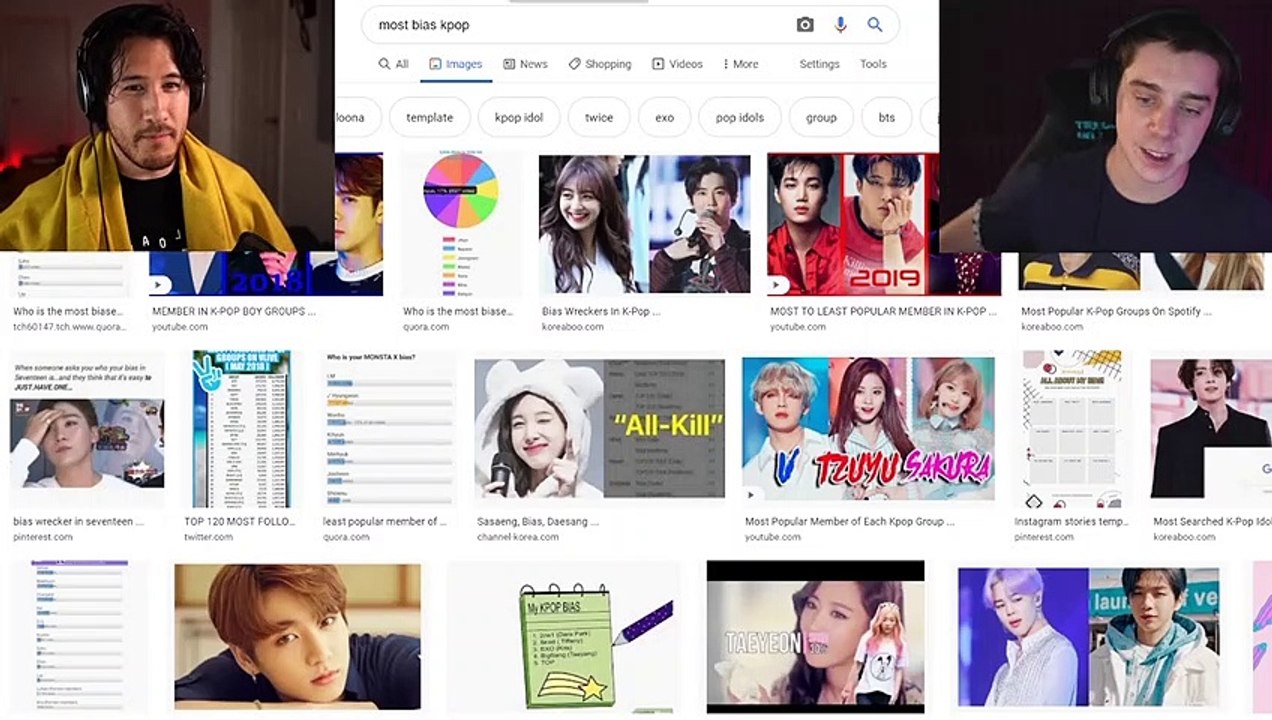Image resolution: width=1272 pixels, height=720 pixels.
Task: Click 'MOST TO LEAST POPULAR MEMBER IN K-POP' caption
Action: coord(883,312)
